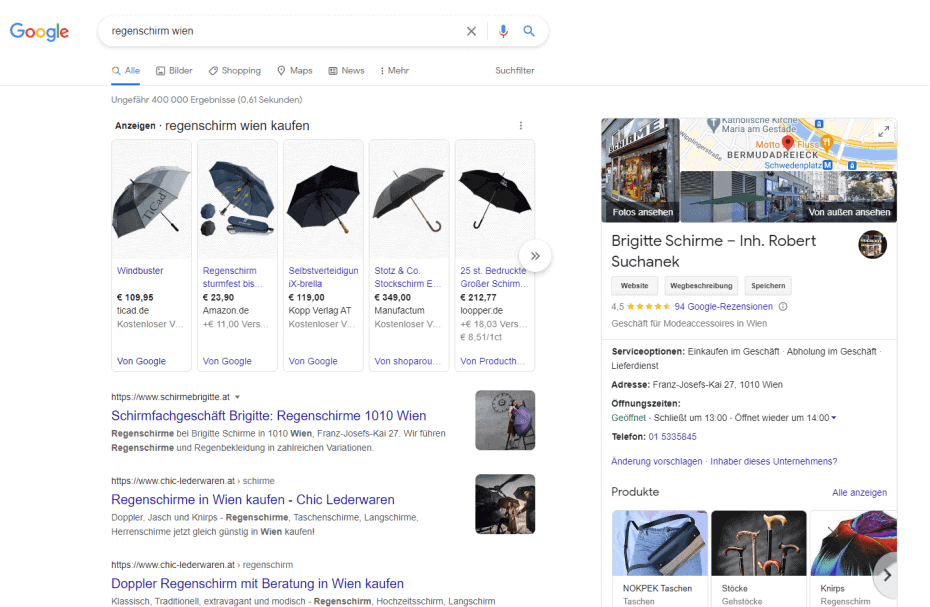Click Inhaber dieses Unternehmens? link
Screen dimensions: 930x607
[x=773, y=462]
